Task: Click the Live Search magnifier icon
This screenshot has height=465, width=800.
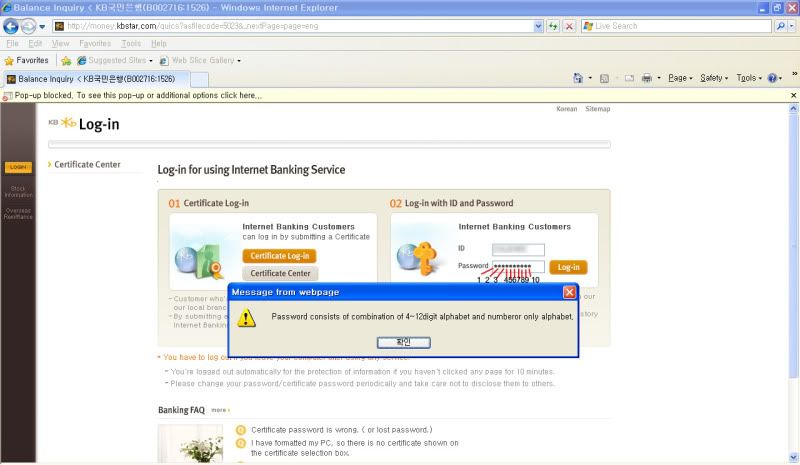Action: point(780,26)
